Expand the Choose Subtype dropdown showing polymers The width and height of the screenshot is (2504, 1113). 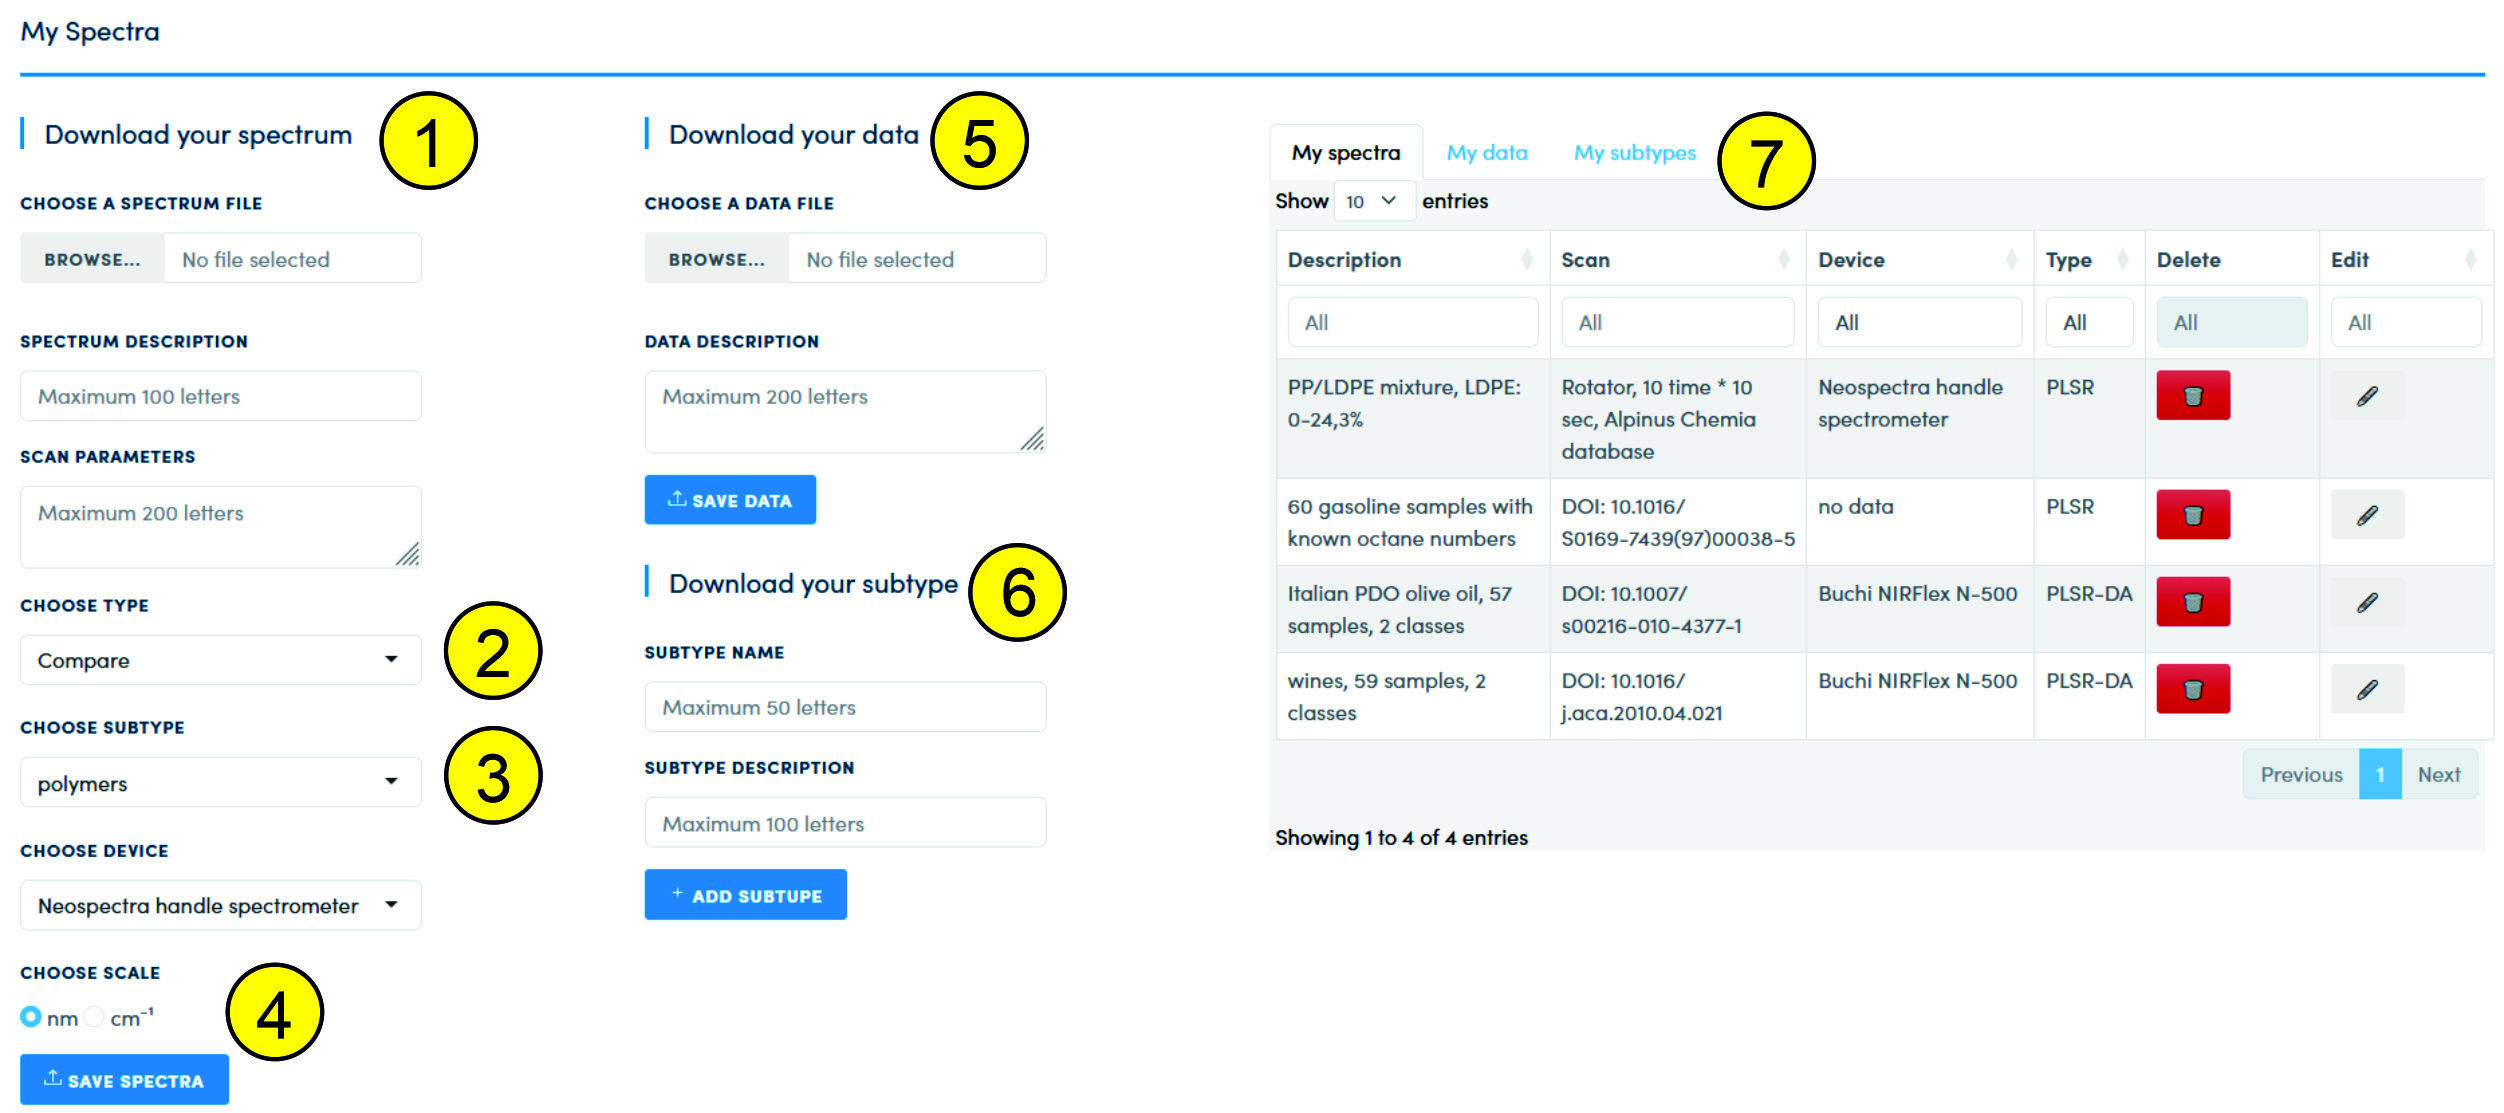(220, 783)
